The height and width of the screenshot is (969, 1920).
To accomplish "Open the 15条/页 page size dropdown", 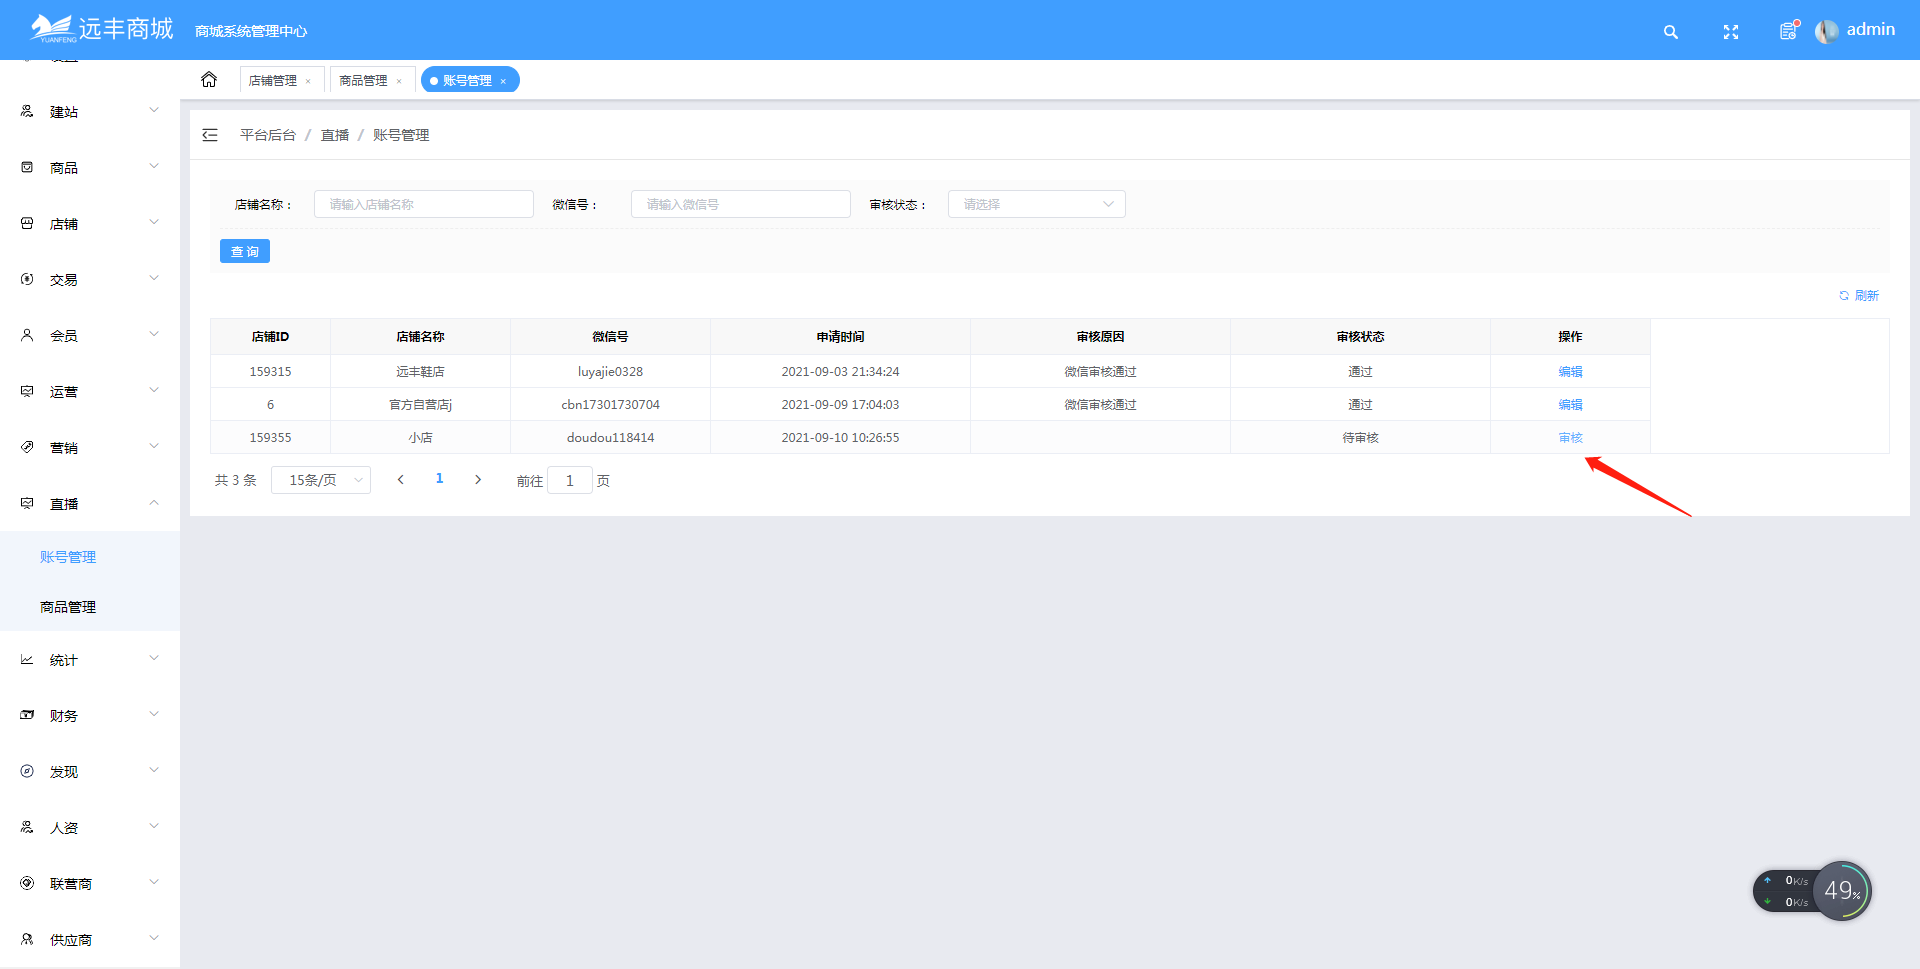I will tap(321, 480).
